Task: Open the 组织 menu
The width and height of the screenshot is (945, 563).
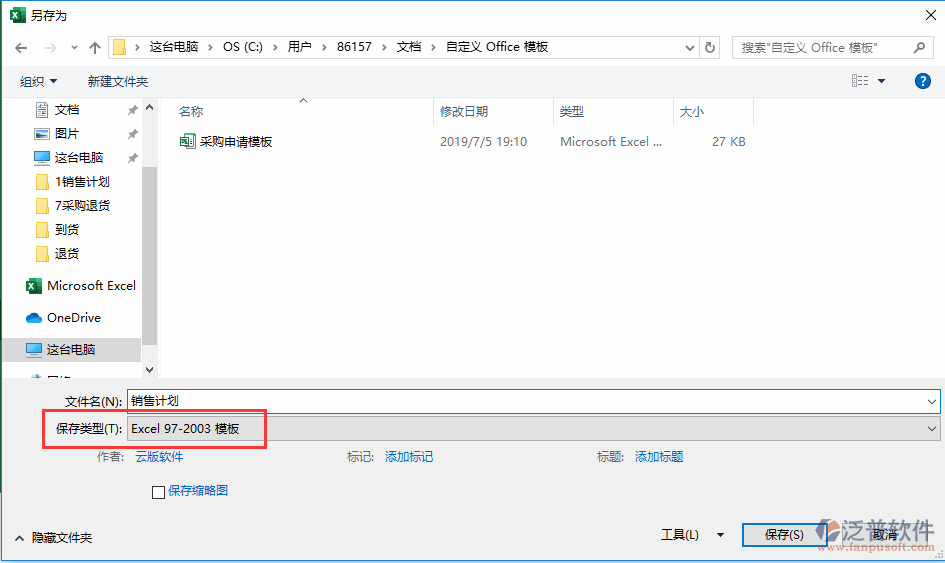Action: pyautogui.click(x=39, y=81)
